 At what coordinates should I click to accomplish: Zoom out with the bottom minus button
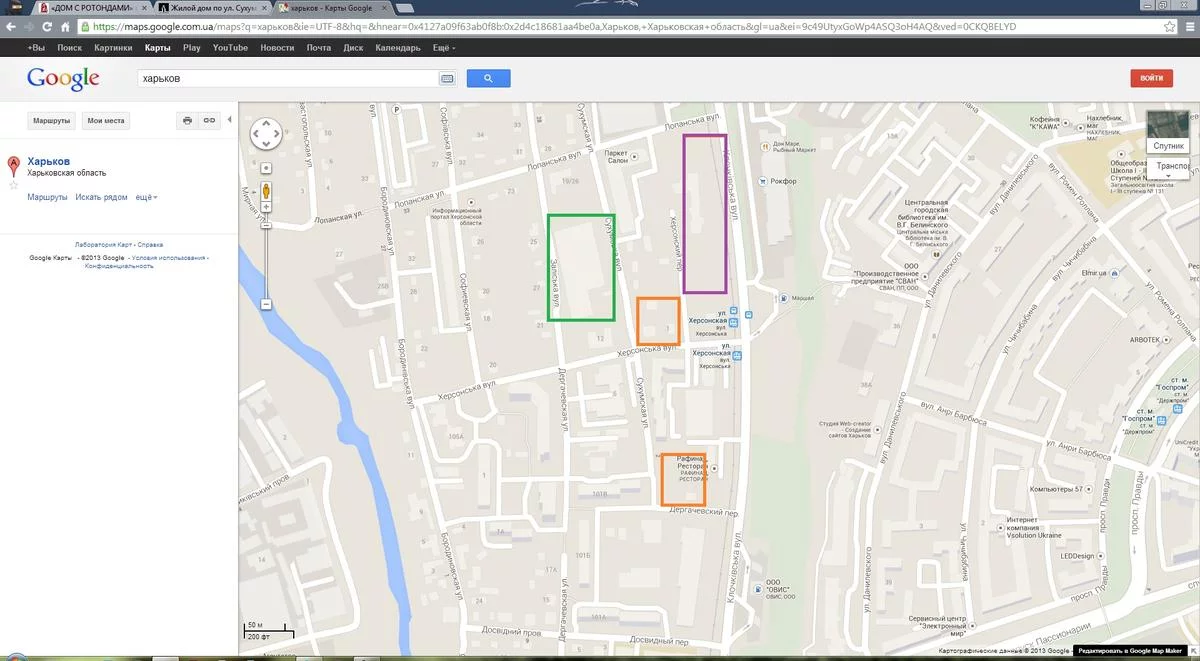click(x=266, y=304)
